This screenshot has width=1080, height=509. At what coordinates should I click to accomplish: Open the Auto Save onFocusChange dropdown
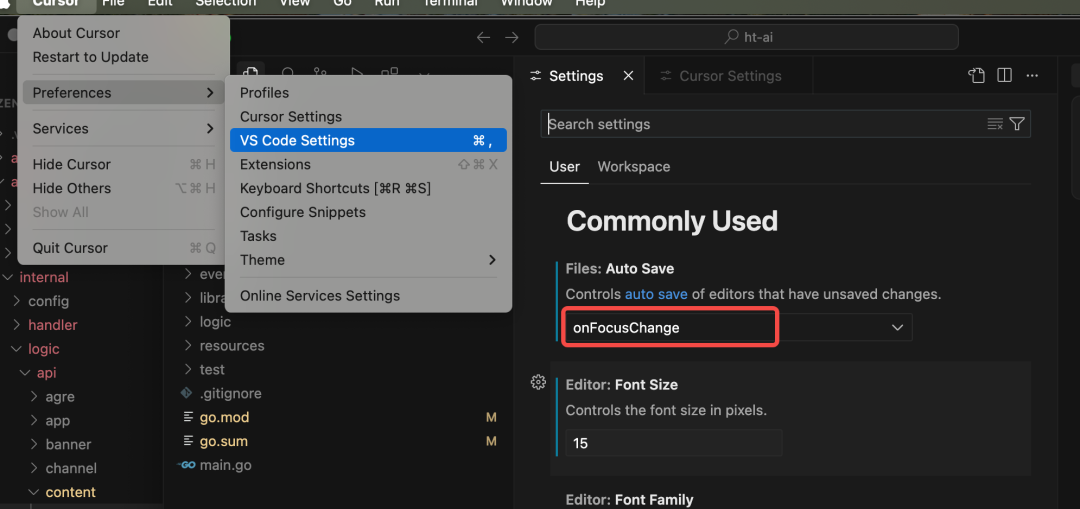click(738, 328)
